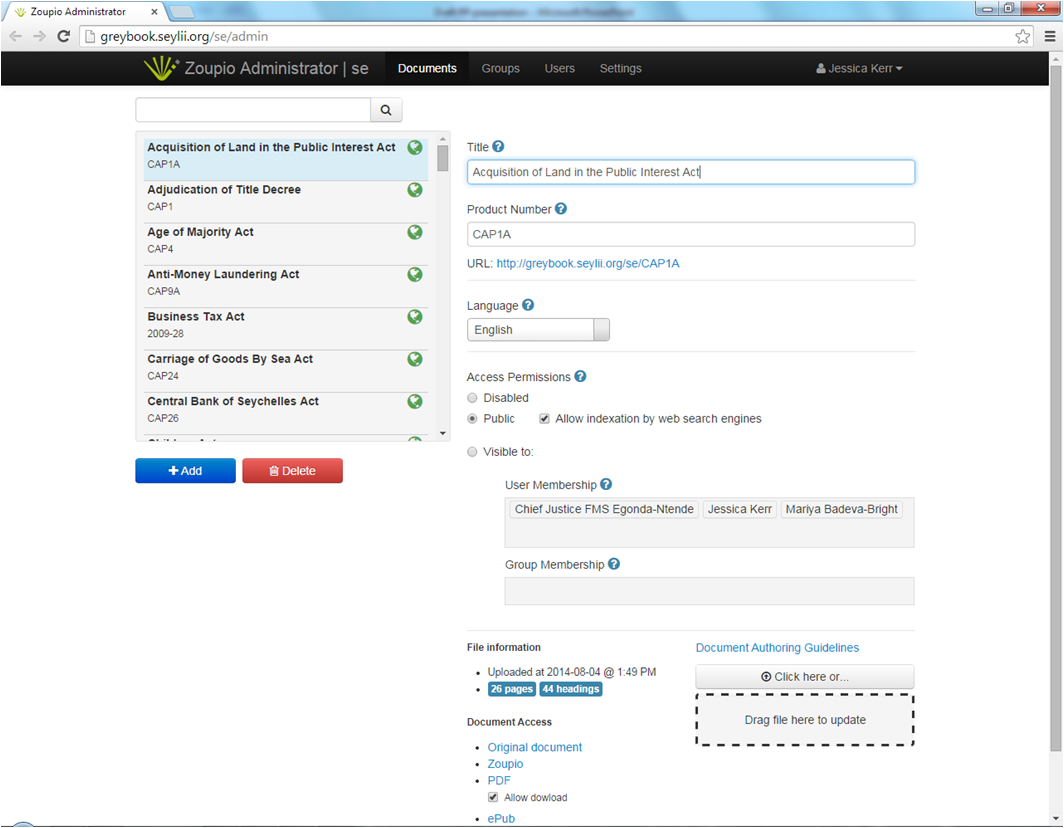Click the Group Membership help icon
This screenshot has width=1064, height=828.
tap(614, 564)
